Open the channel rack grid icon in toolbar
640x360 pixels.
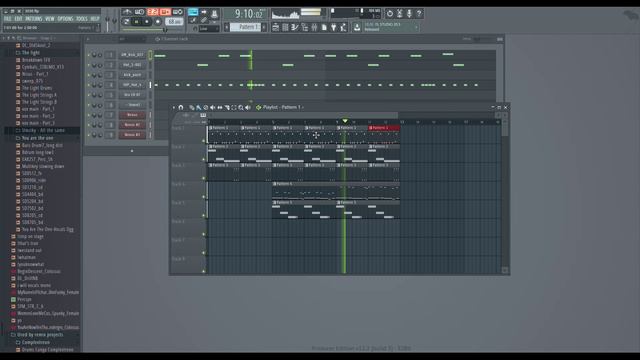pyautogui.click(x=285, y=27)
